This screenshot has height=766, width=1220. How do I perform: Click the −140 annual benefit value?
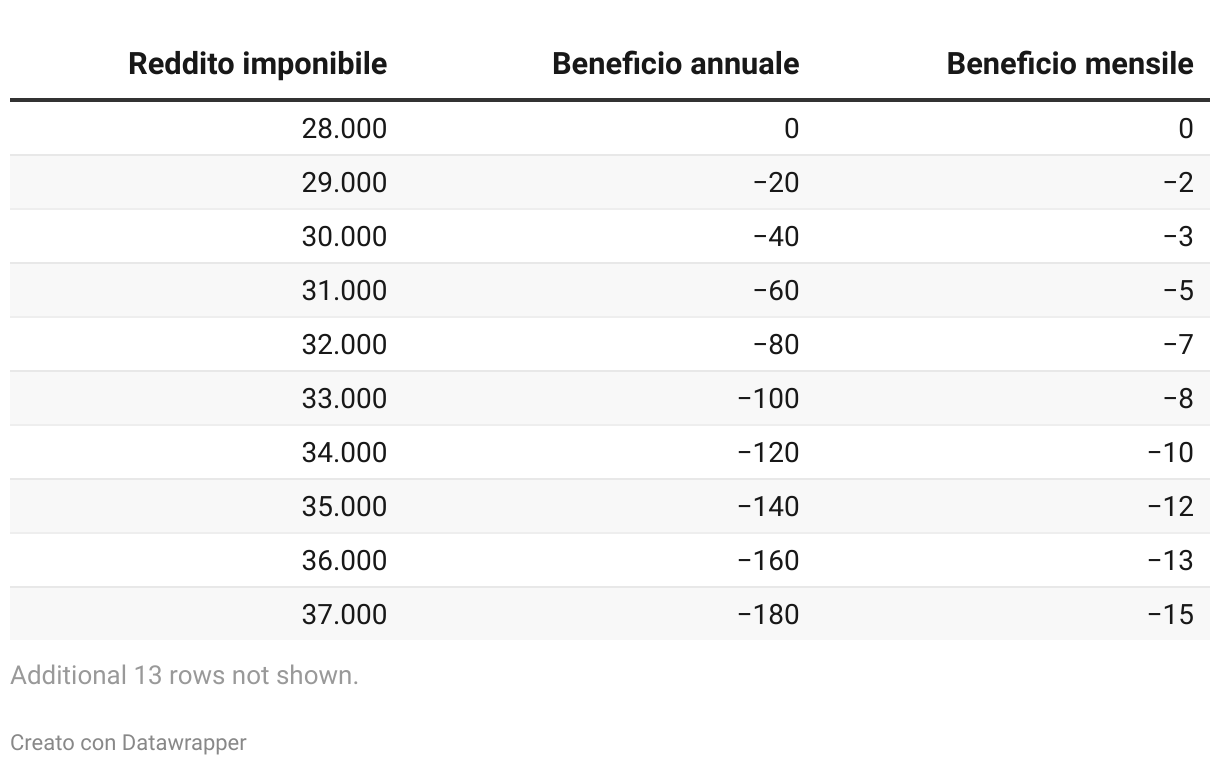tap(768, 507)
